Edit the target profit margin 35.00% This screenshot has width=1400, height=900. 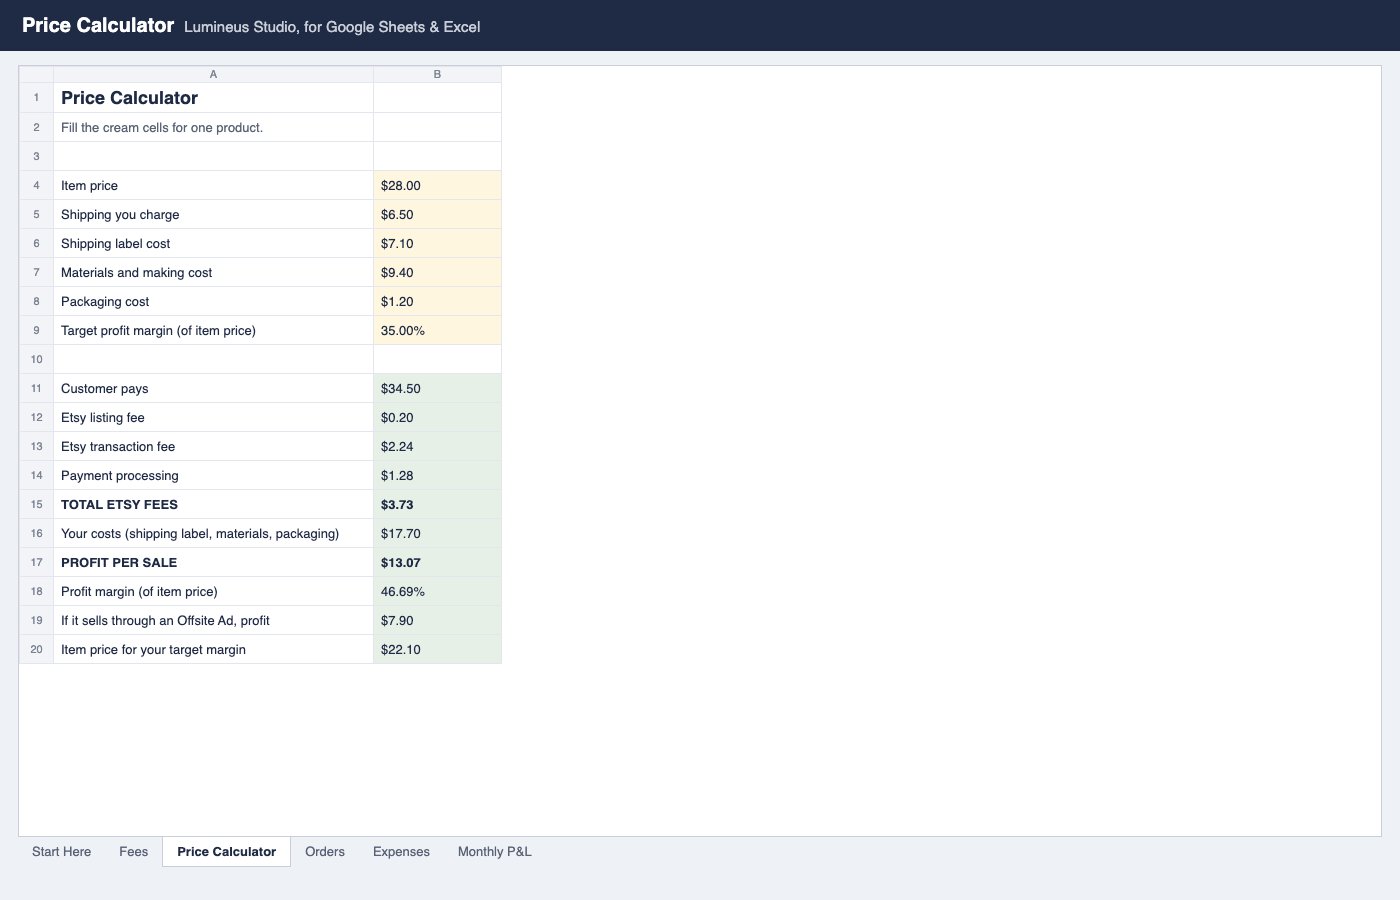coord(437,330)
